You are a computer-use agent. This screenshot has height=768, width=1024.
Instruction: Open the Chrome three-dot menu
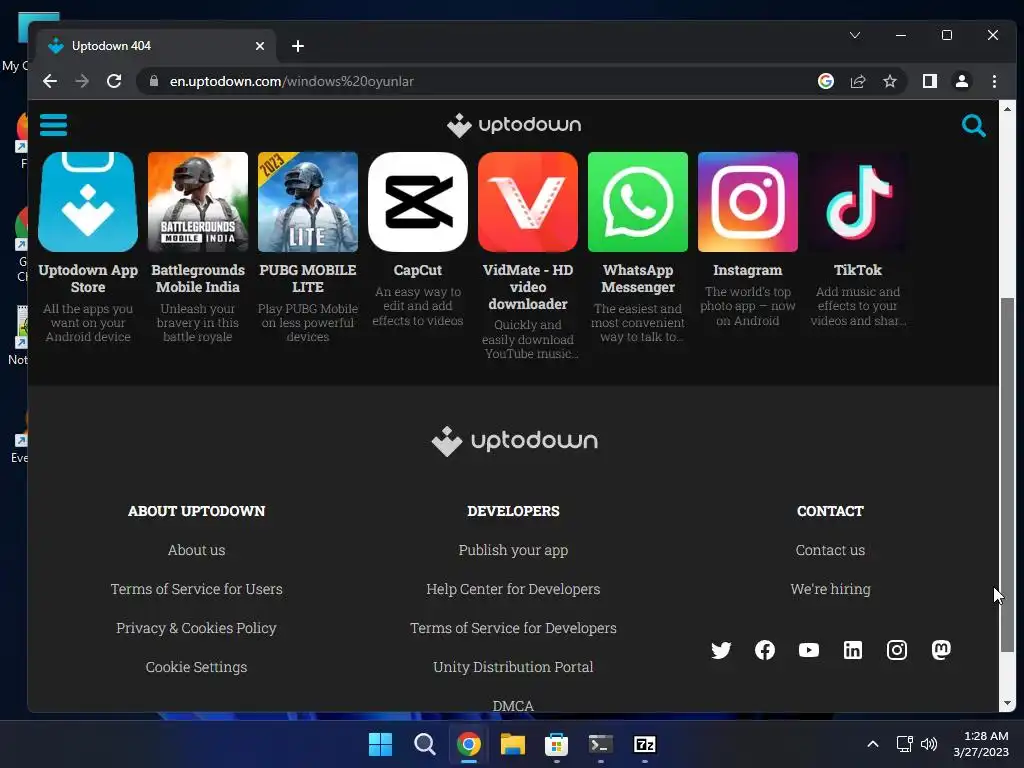tap(994, 81)
